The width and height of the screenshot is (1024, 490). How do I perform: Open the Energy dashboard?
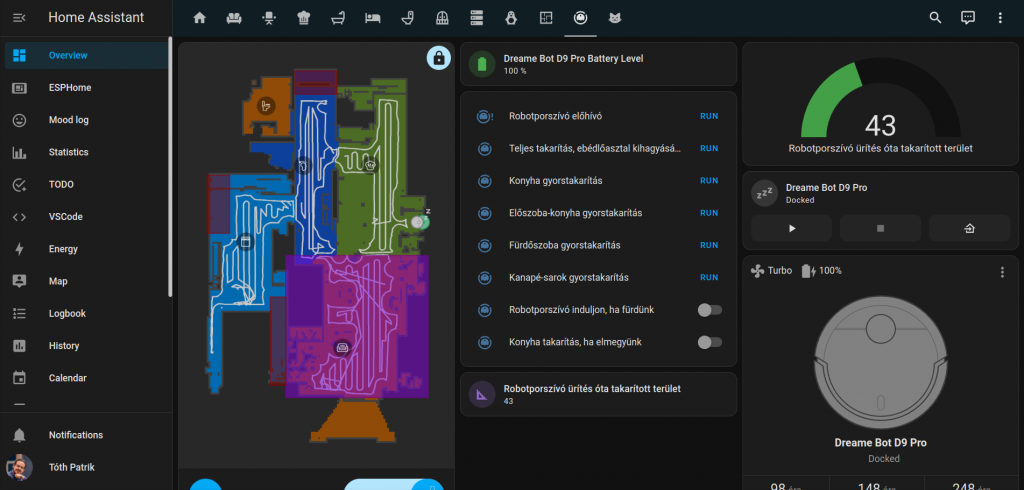tap(86, 249)
